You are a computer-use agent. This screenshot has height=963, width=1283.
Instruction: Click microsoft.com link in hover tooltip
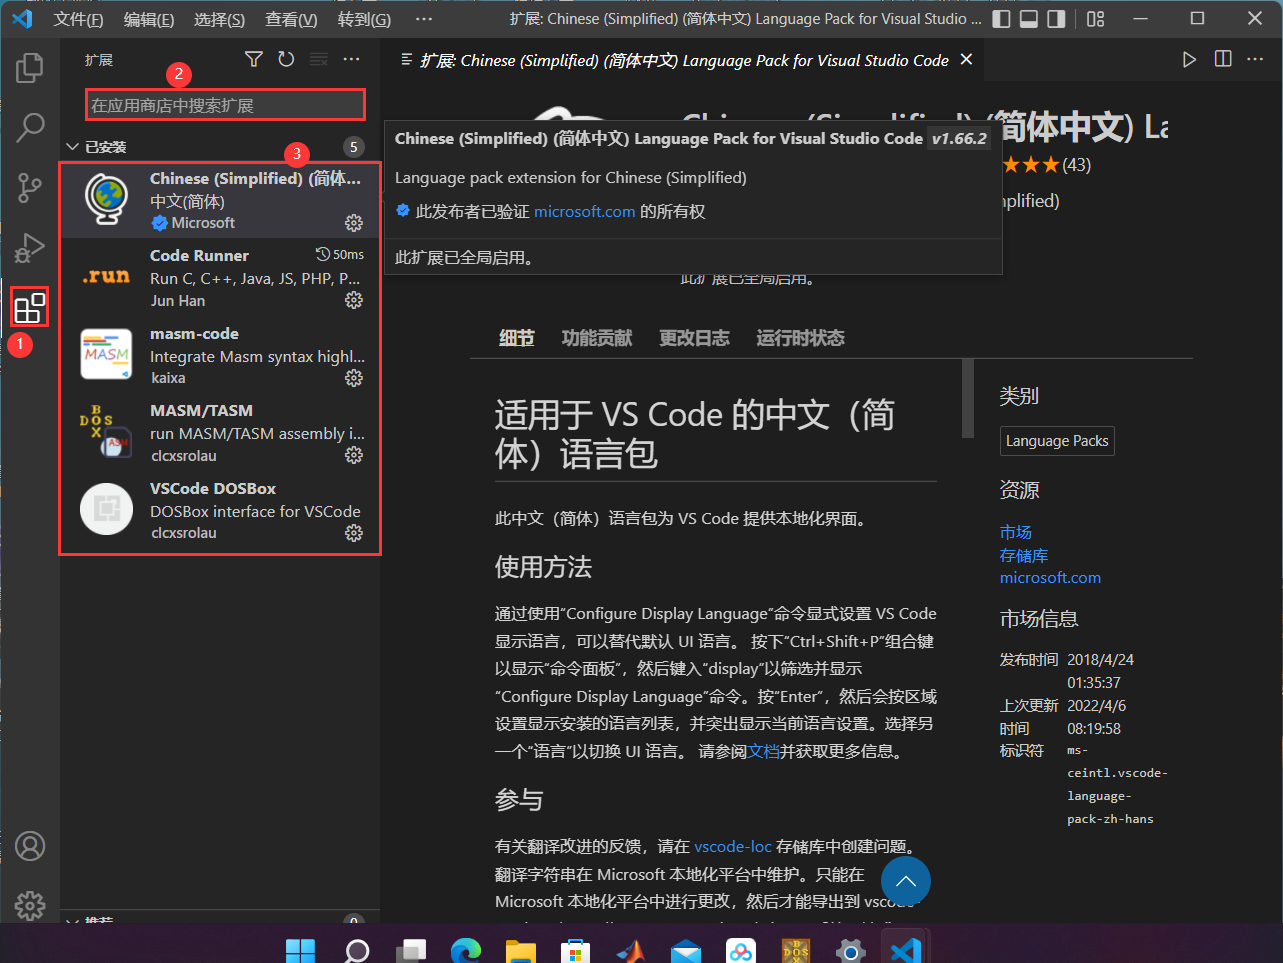(585, 211)
